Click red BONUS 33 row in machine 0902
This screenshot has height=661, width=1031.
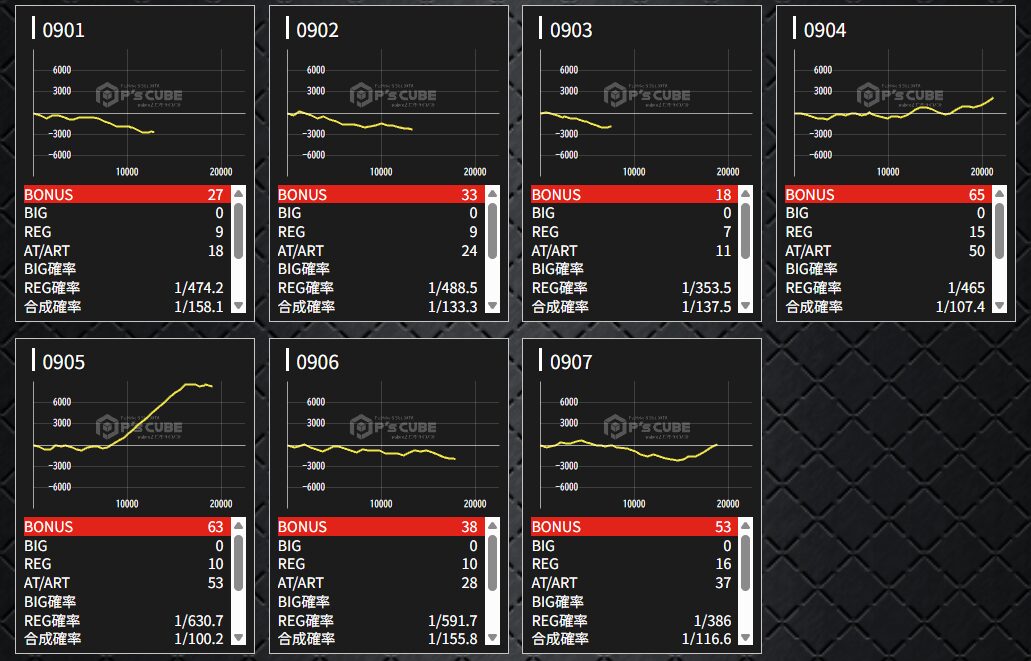click(x=381, y=195)
